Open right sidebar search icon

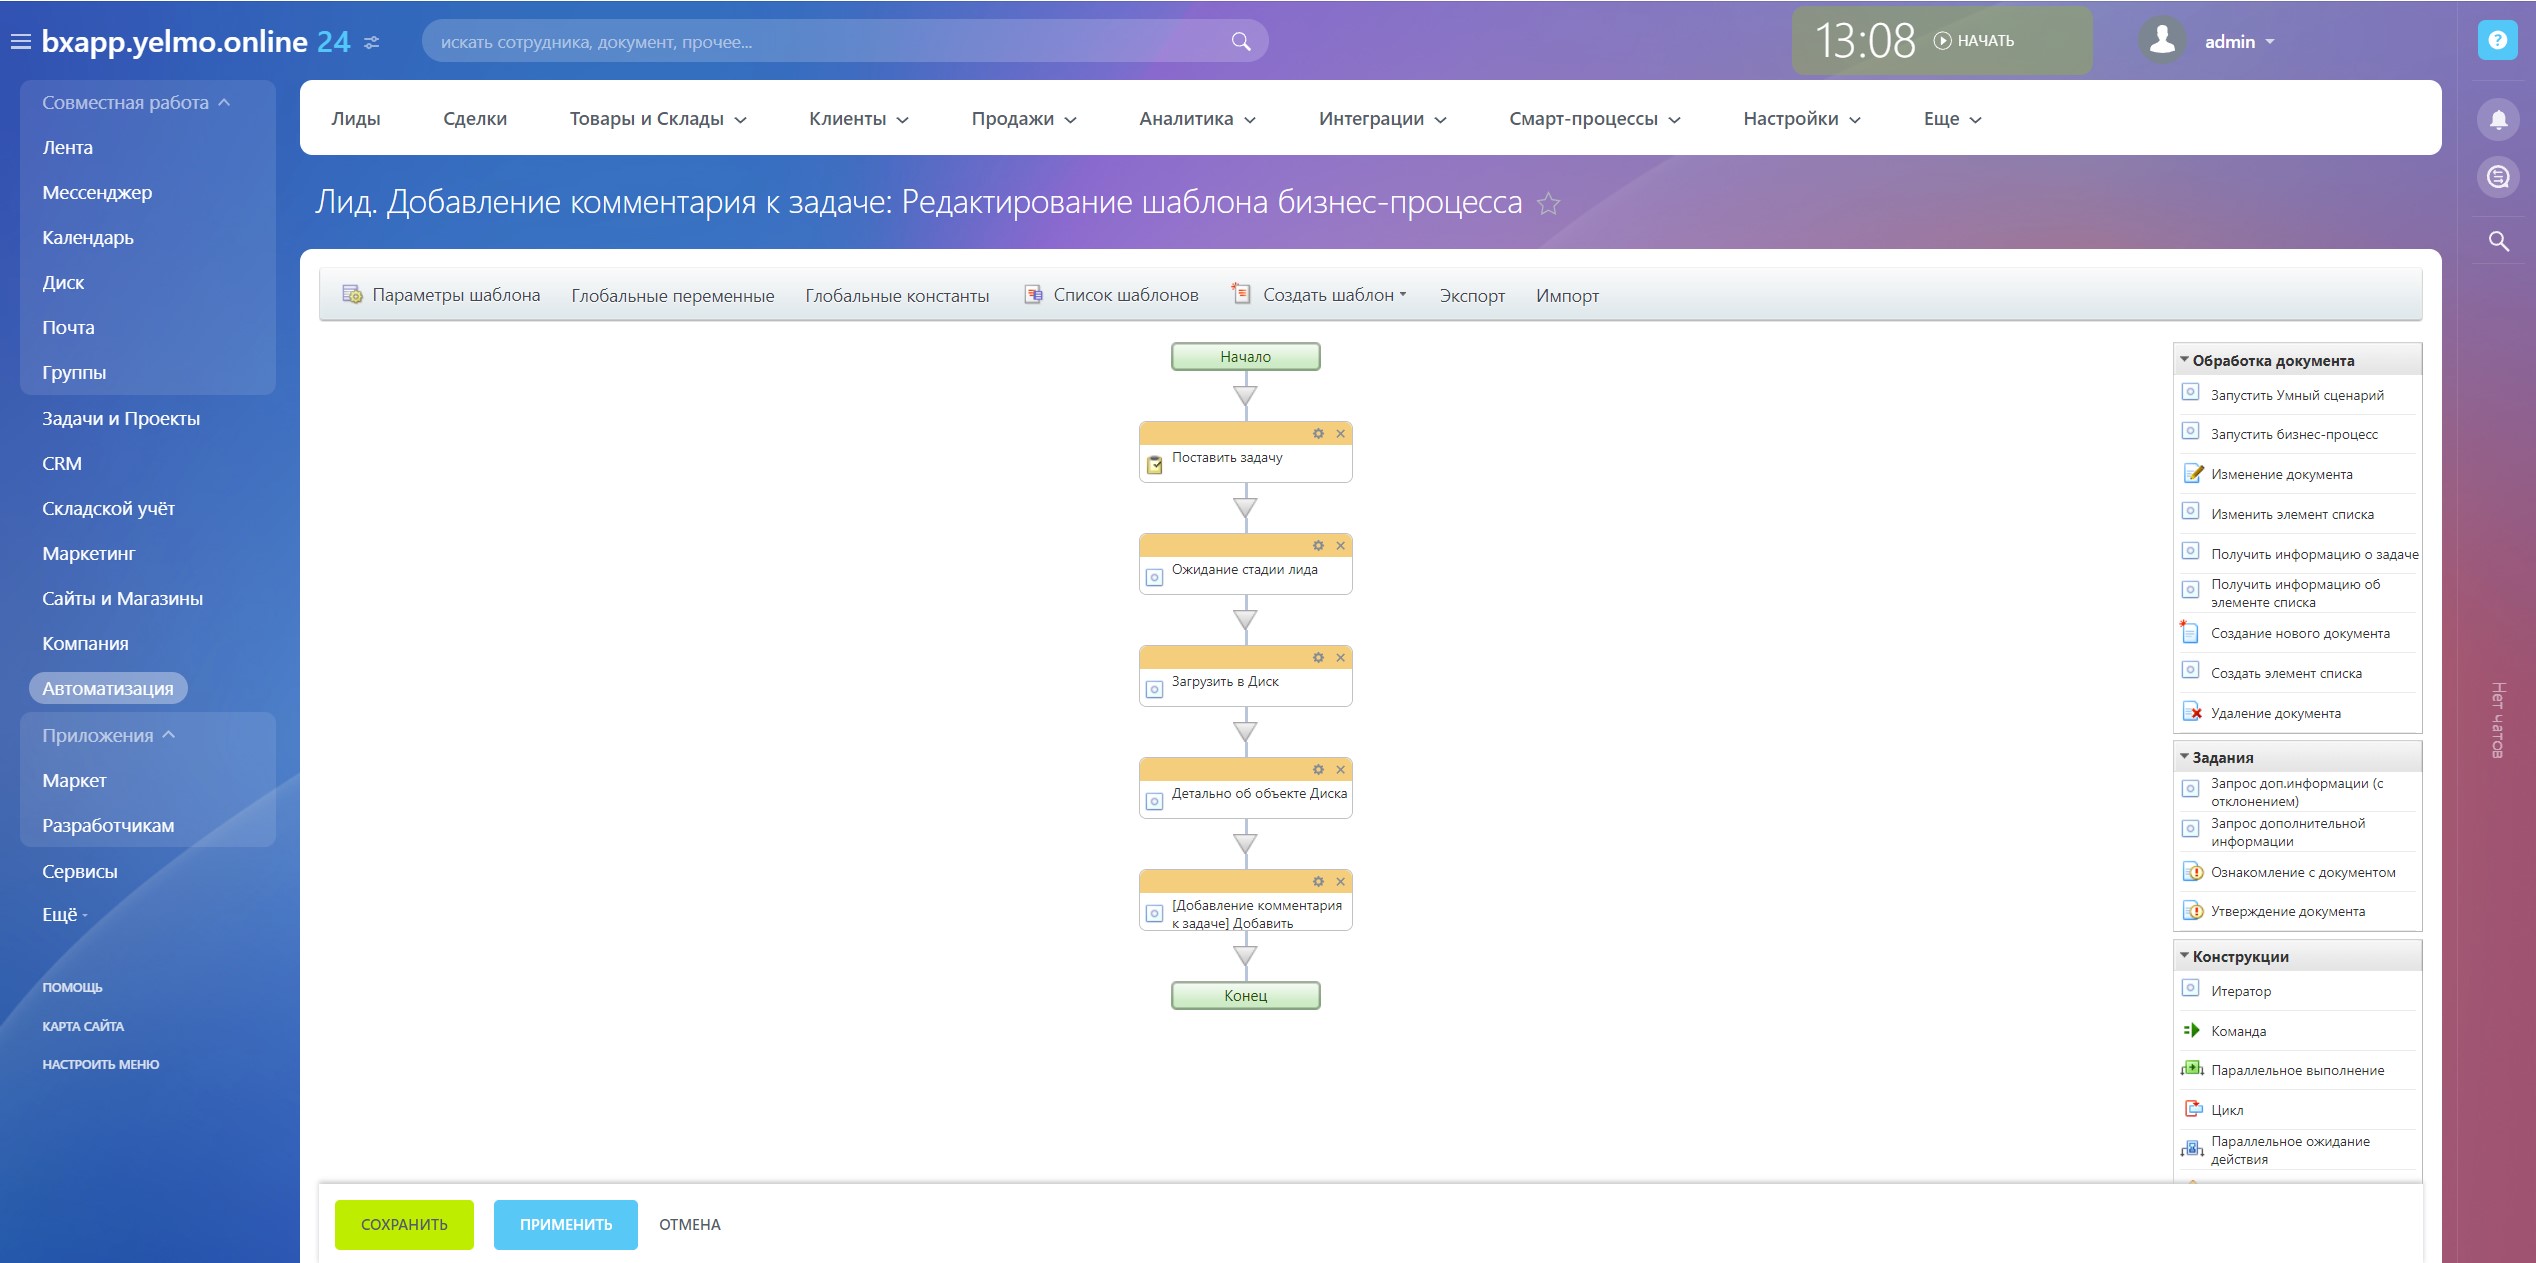2497,241
